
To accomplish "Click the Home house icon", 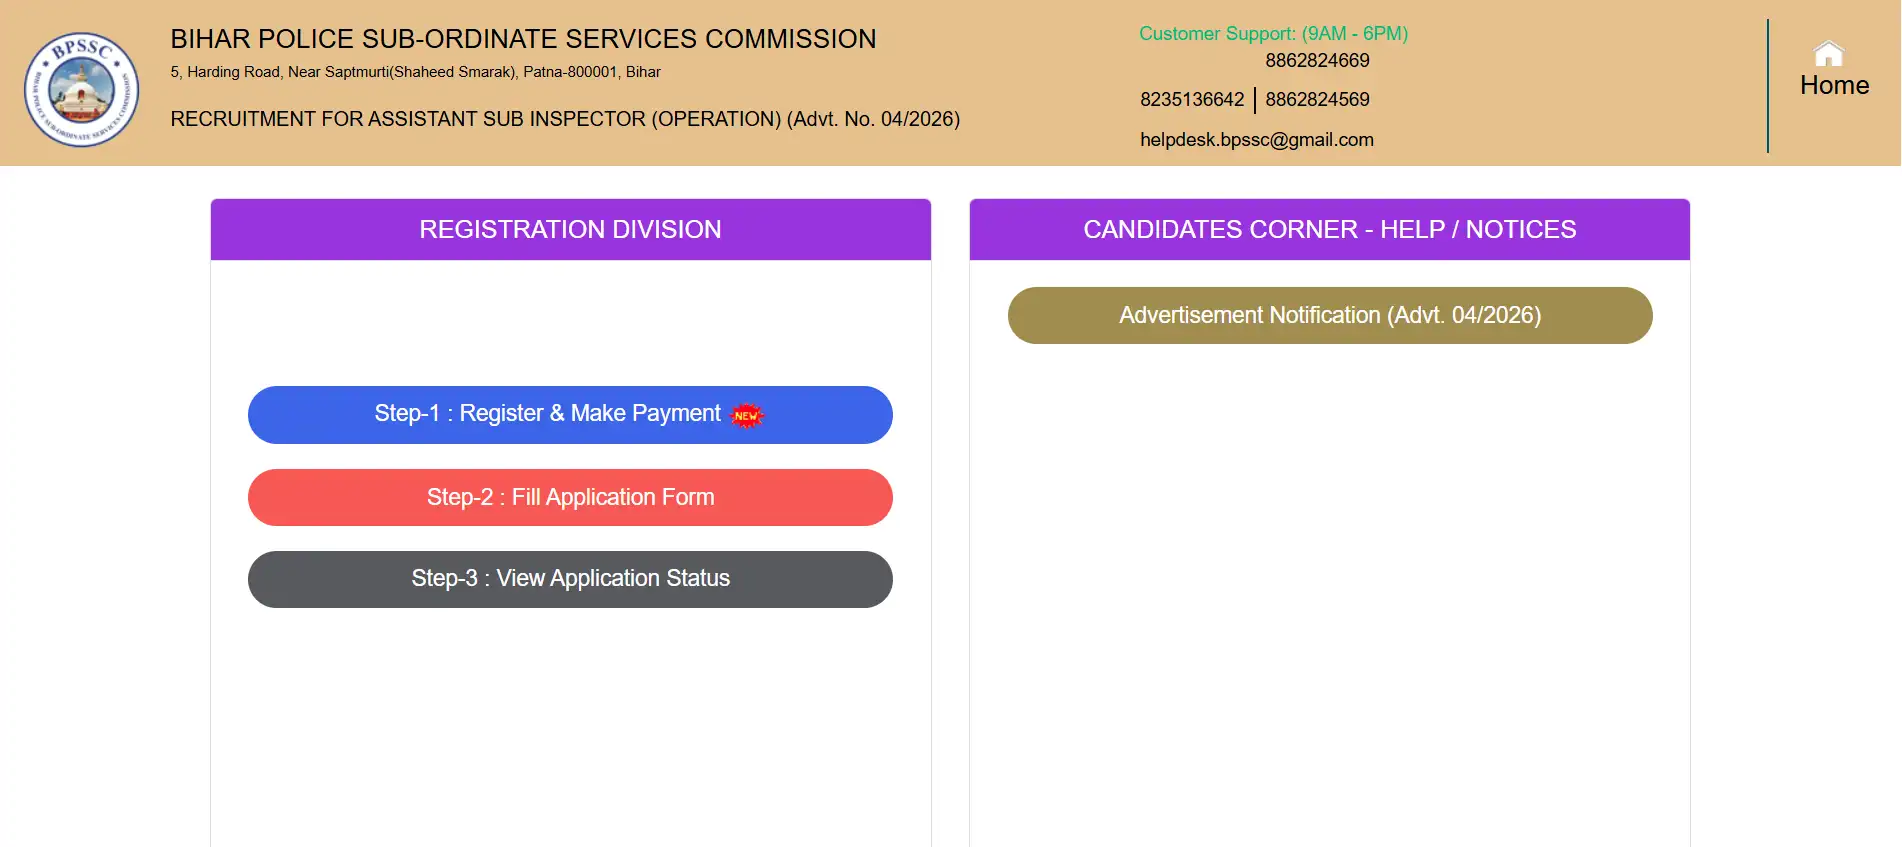I will pos(1829,53).
